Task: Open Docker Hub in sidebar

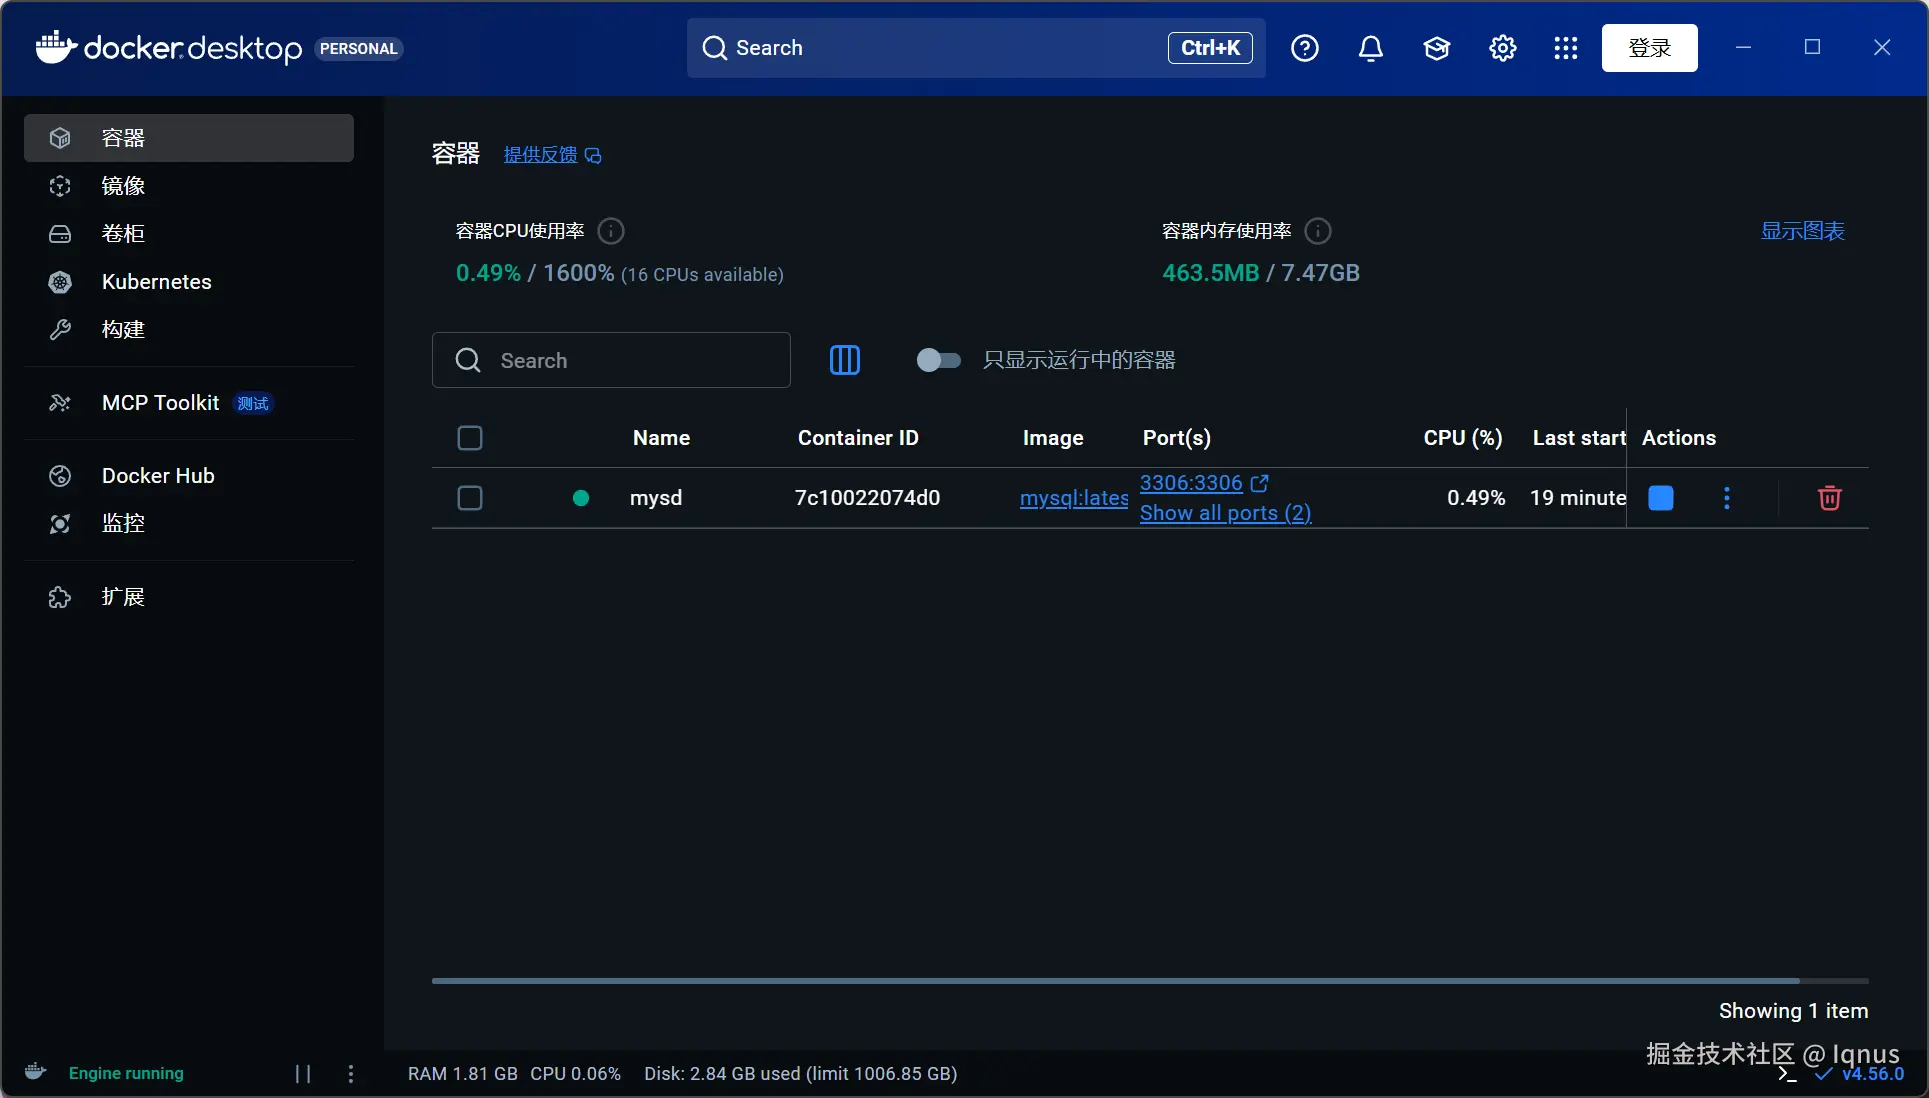Action: [158, 476]
